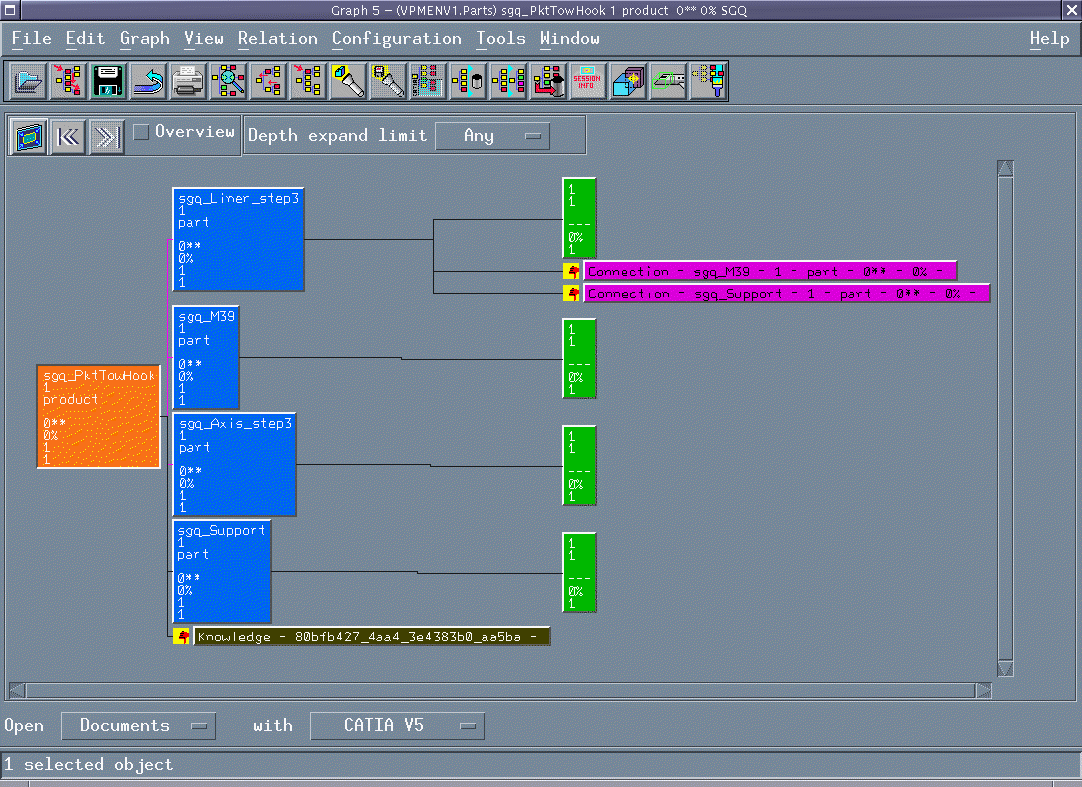Select the sgq_Support part node
Viewport: 1082px width, 787px height.
point(221,572)
